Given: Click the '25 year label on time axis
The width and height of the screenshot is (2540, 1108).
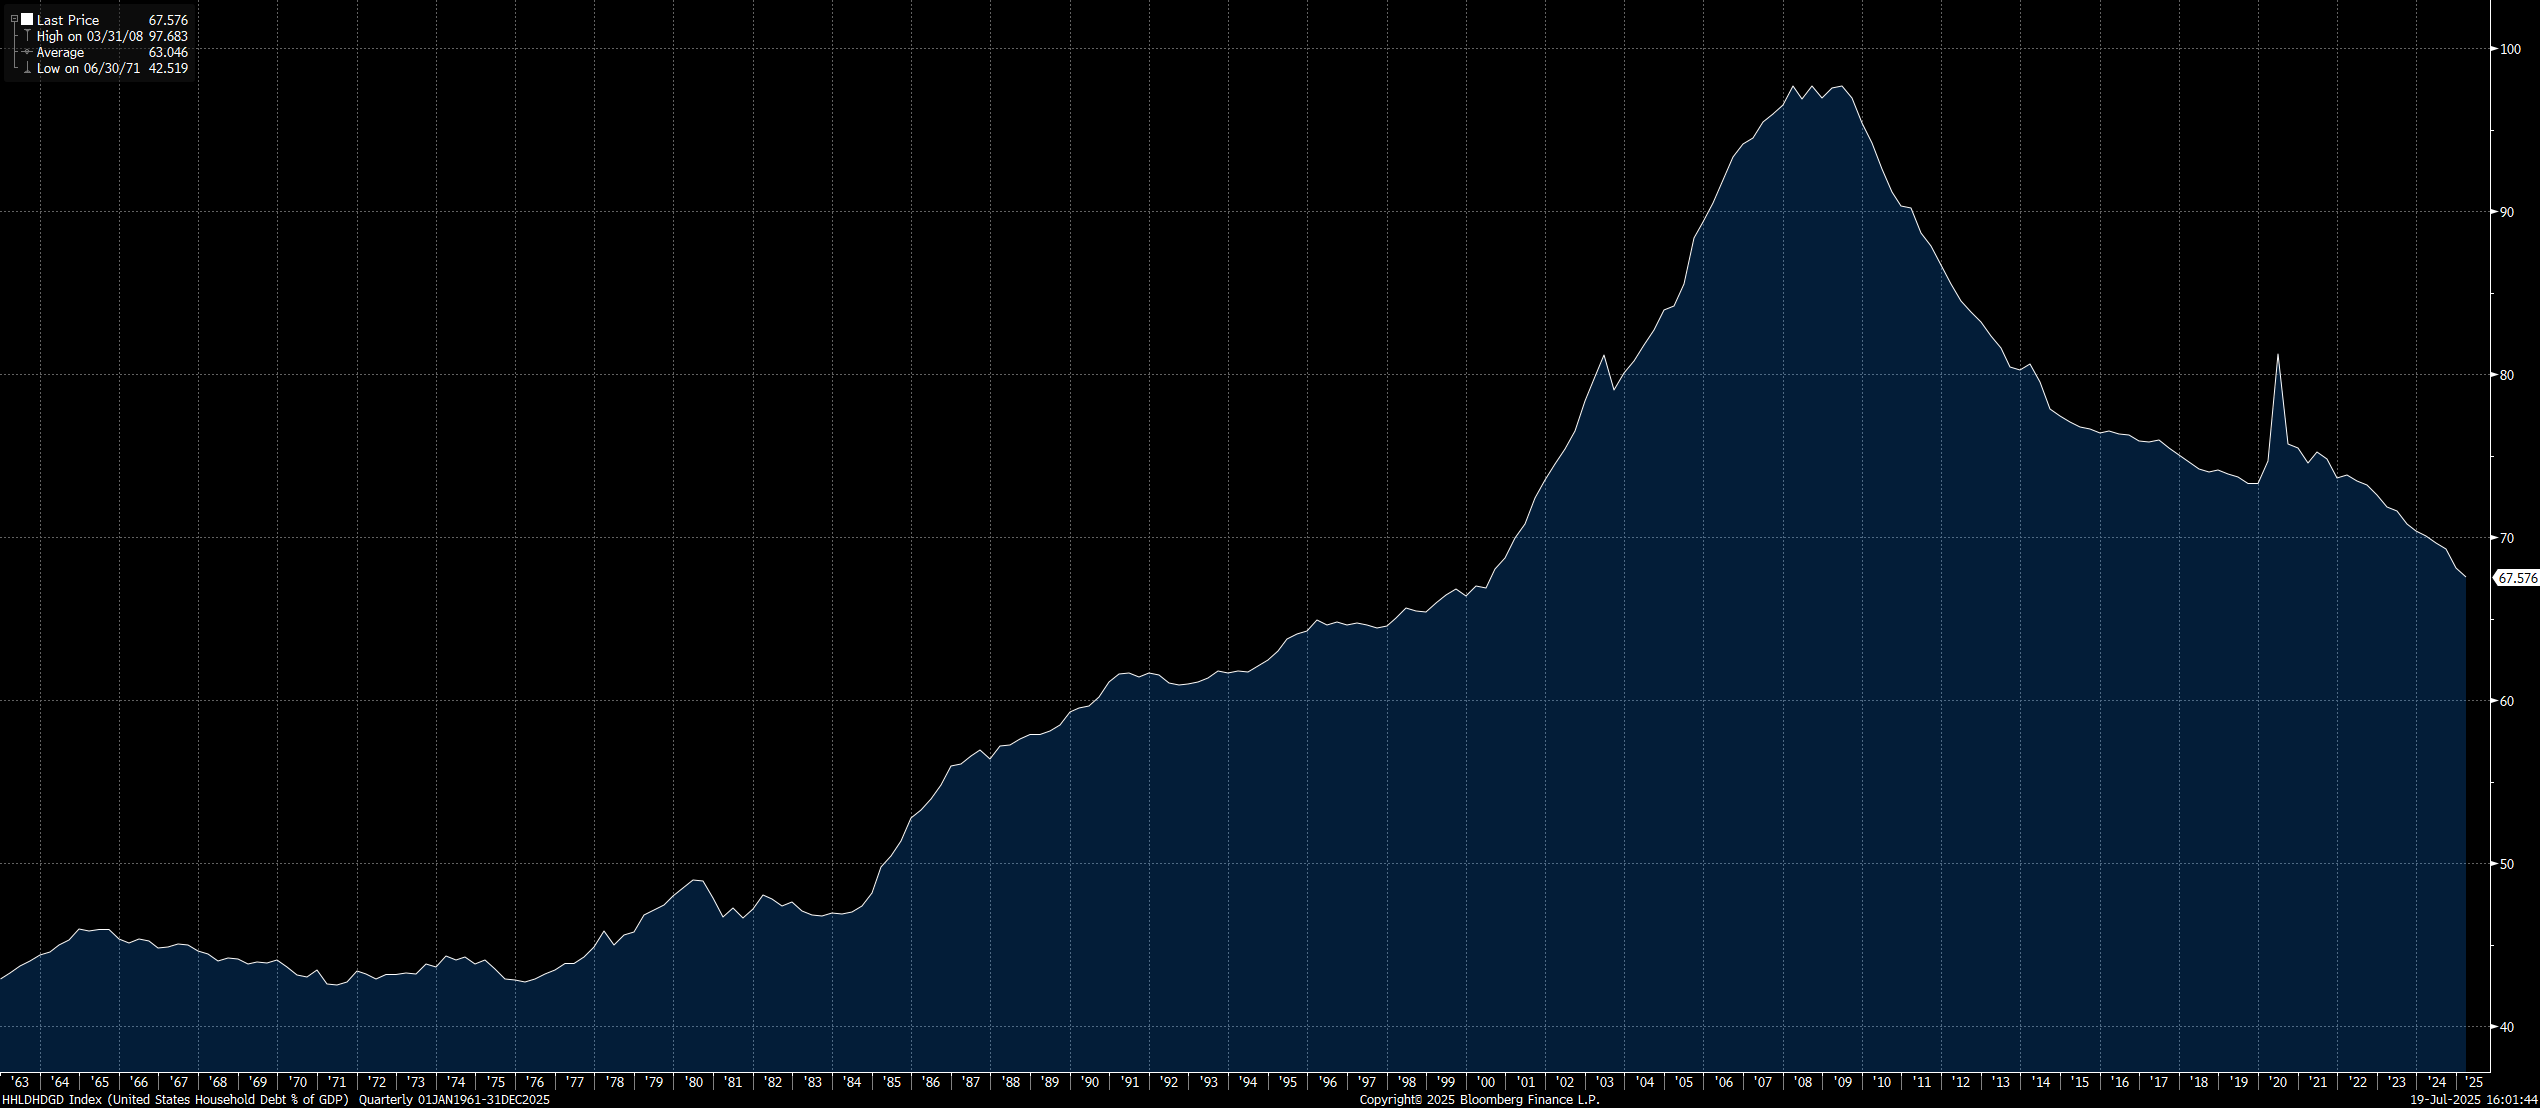Looking at the screenshot, I should tap(2475, 1082).
